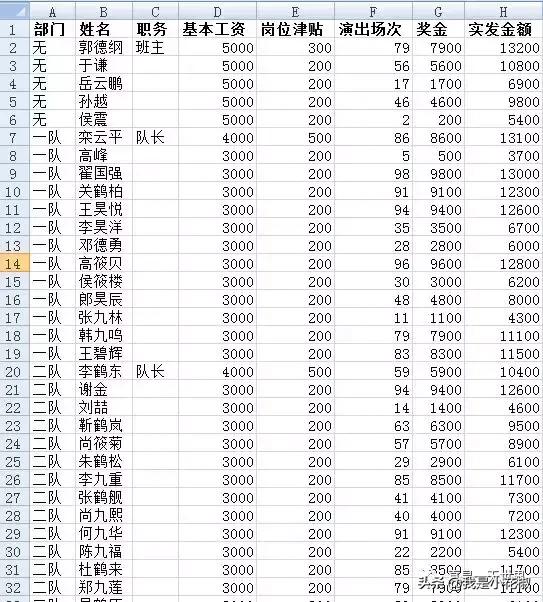
Task: Select the cell containing 郑九莲
Action: (104, 587)
